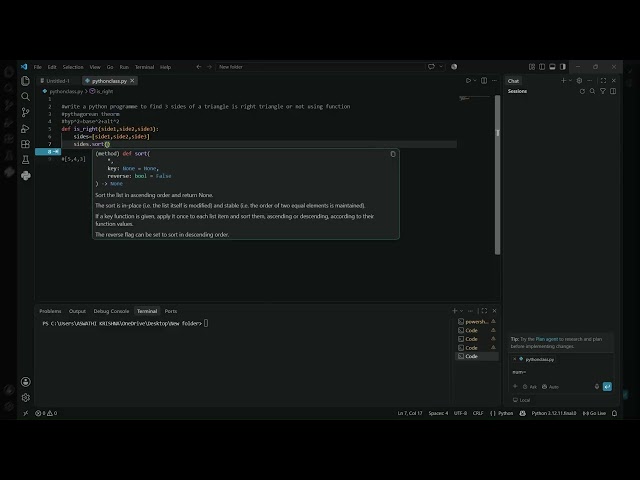Open the Search view in the activity bar
This screenshot has height=480, width=640.
click(25, 97)
